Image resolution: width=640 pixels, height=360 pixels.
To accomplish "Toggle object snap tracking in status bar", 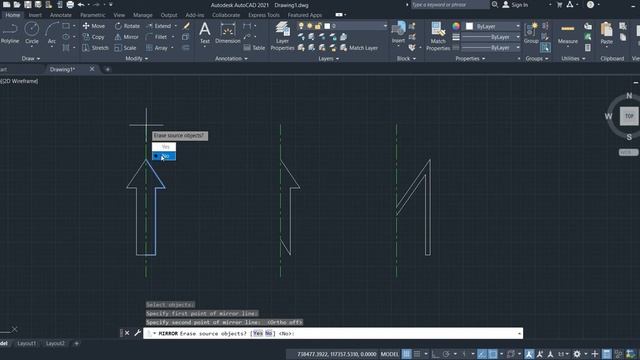I will pyautogui.click(x=482, y=354).
